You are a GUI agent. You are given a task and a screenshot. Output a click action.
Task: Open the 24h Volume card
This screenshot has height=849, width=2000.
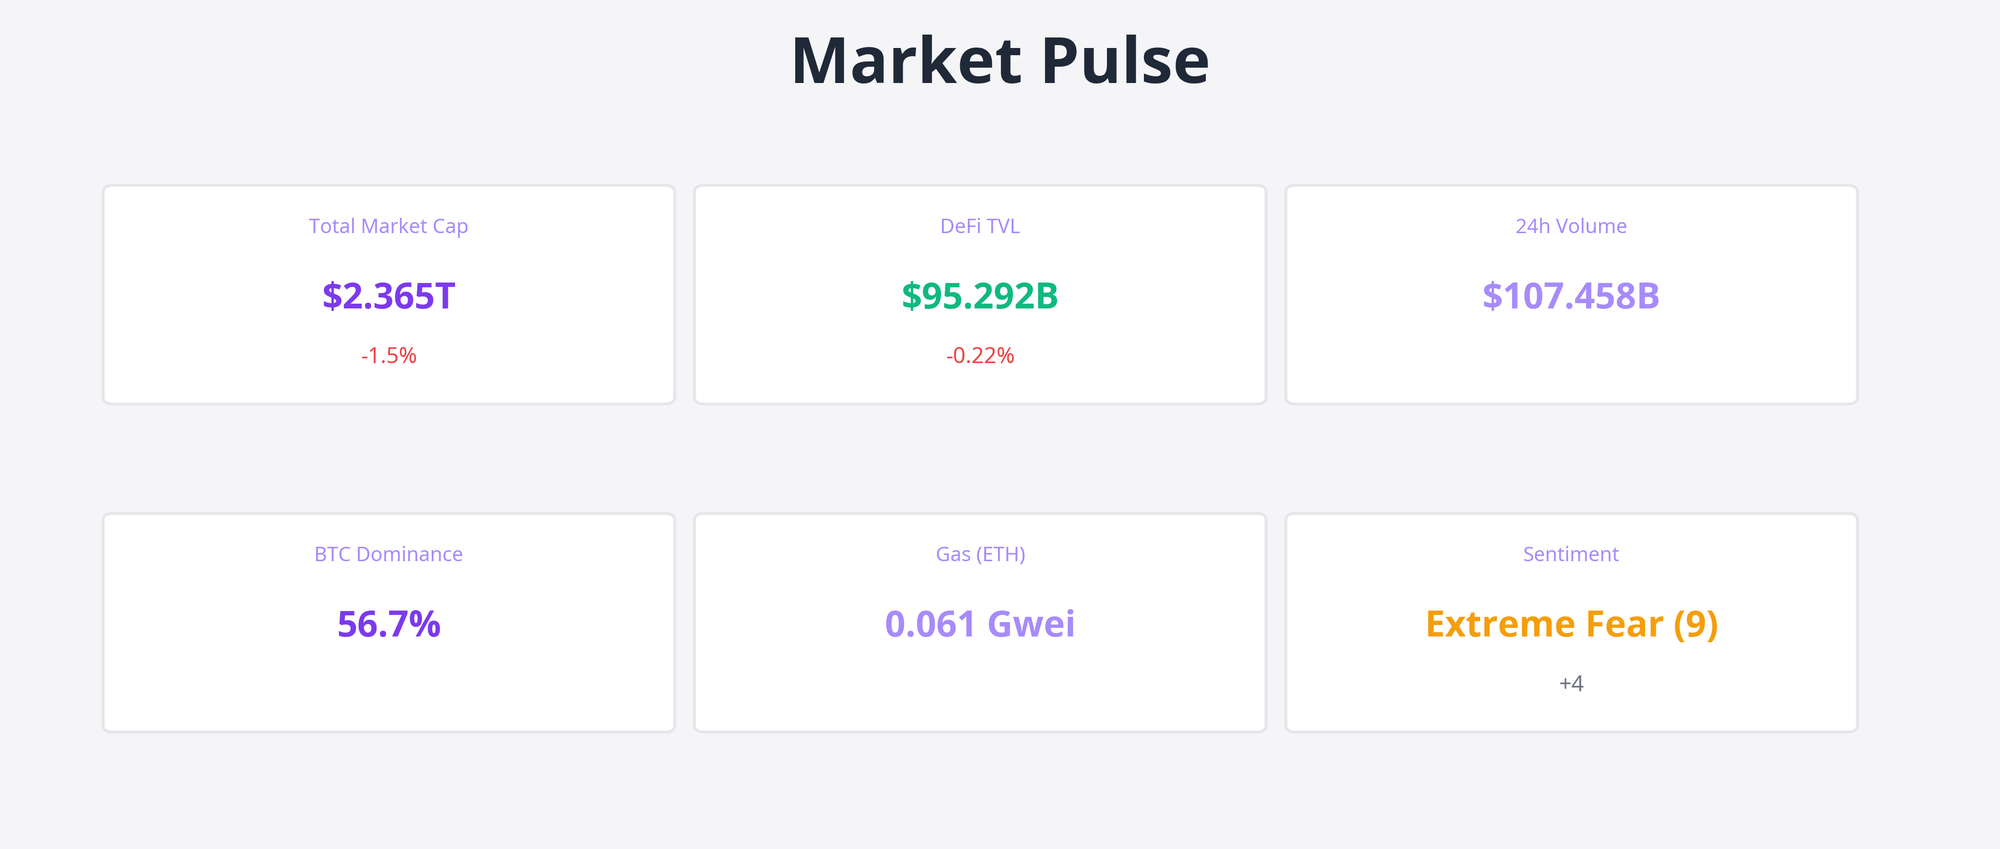pos(1571,360)
